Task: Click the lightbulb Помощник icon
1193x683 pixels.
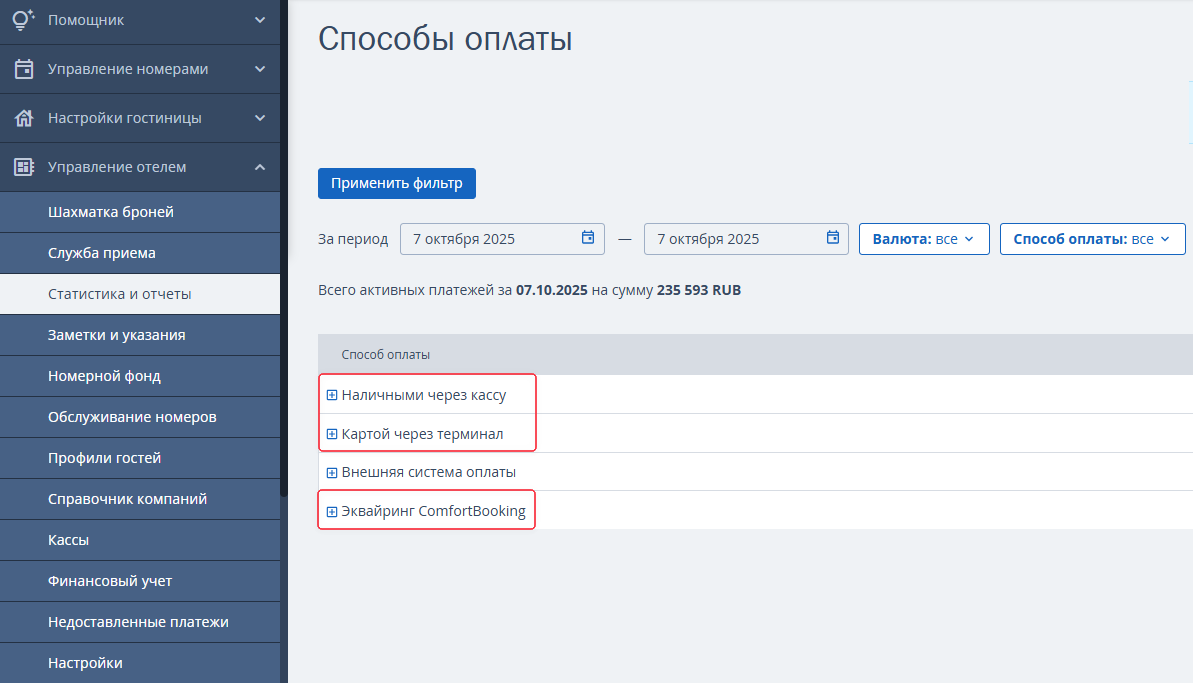Action: coord(24,19)
